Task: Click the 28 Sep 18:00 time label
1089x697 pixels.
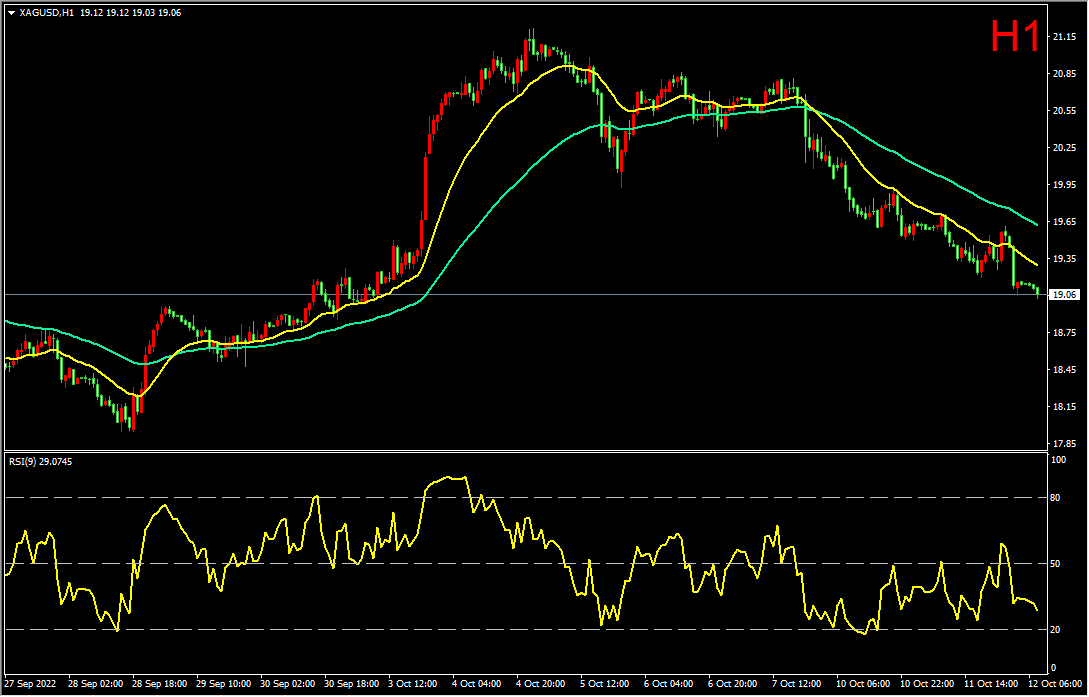Action: point(161,684)
